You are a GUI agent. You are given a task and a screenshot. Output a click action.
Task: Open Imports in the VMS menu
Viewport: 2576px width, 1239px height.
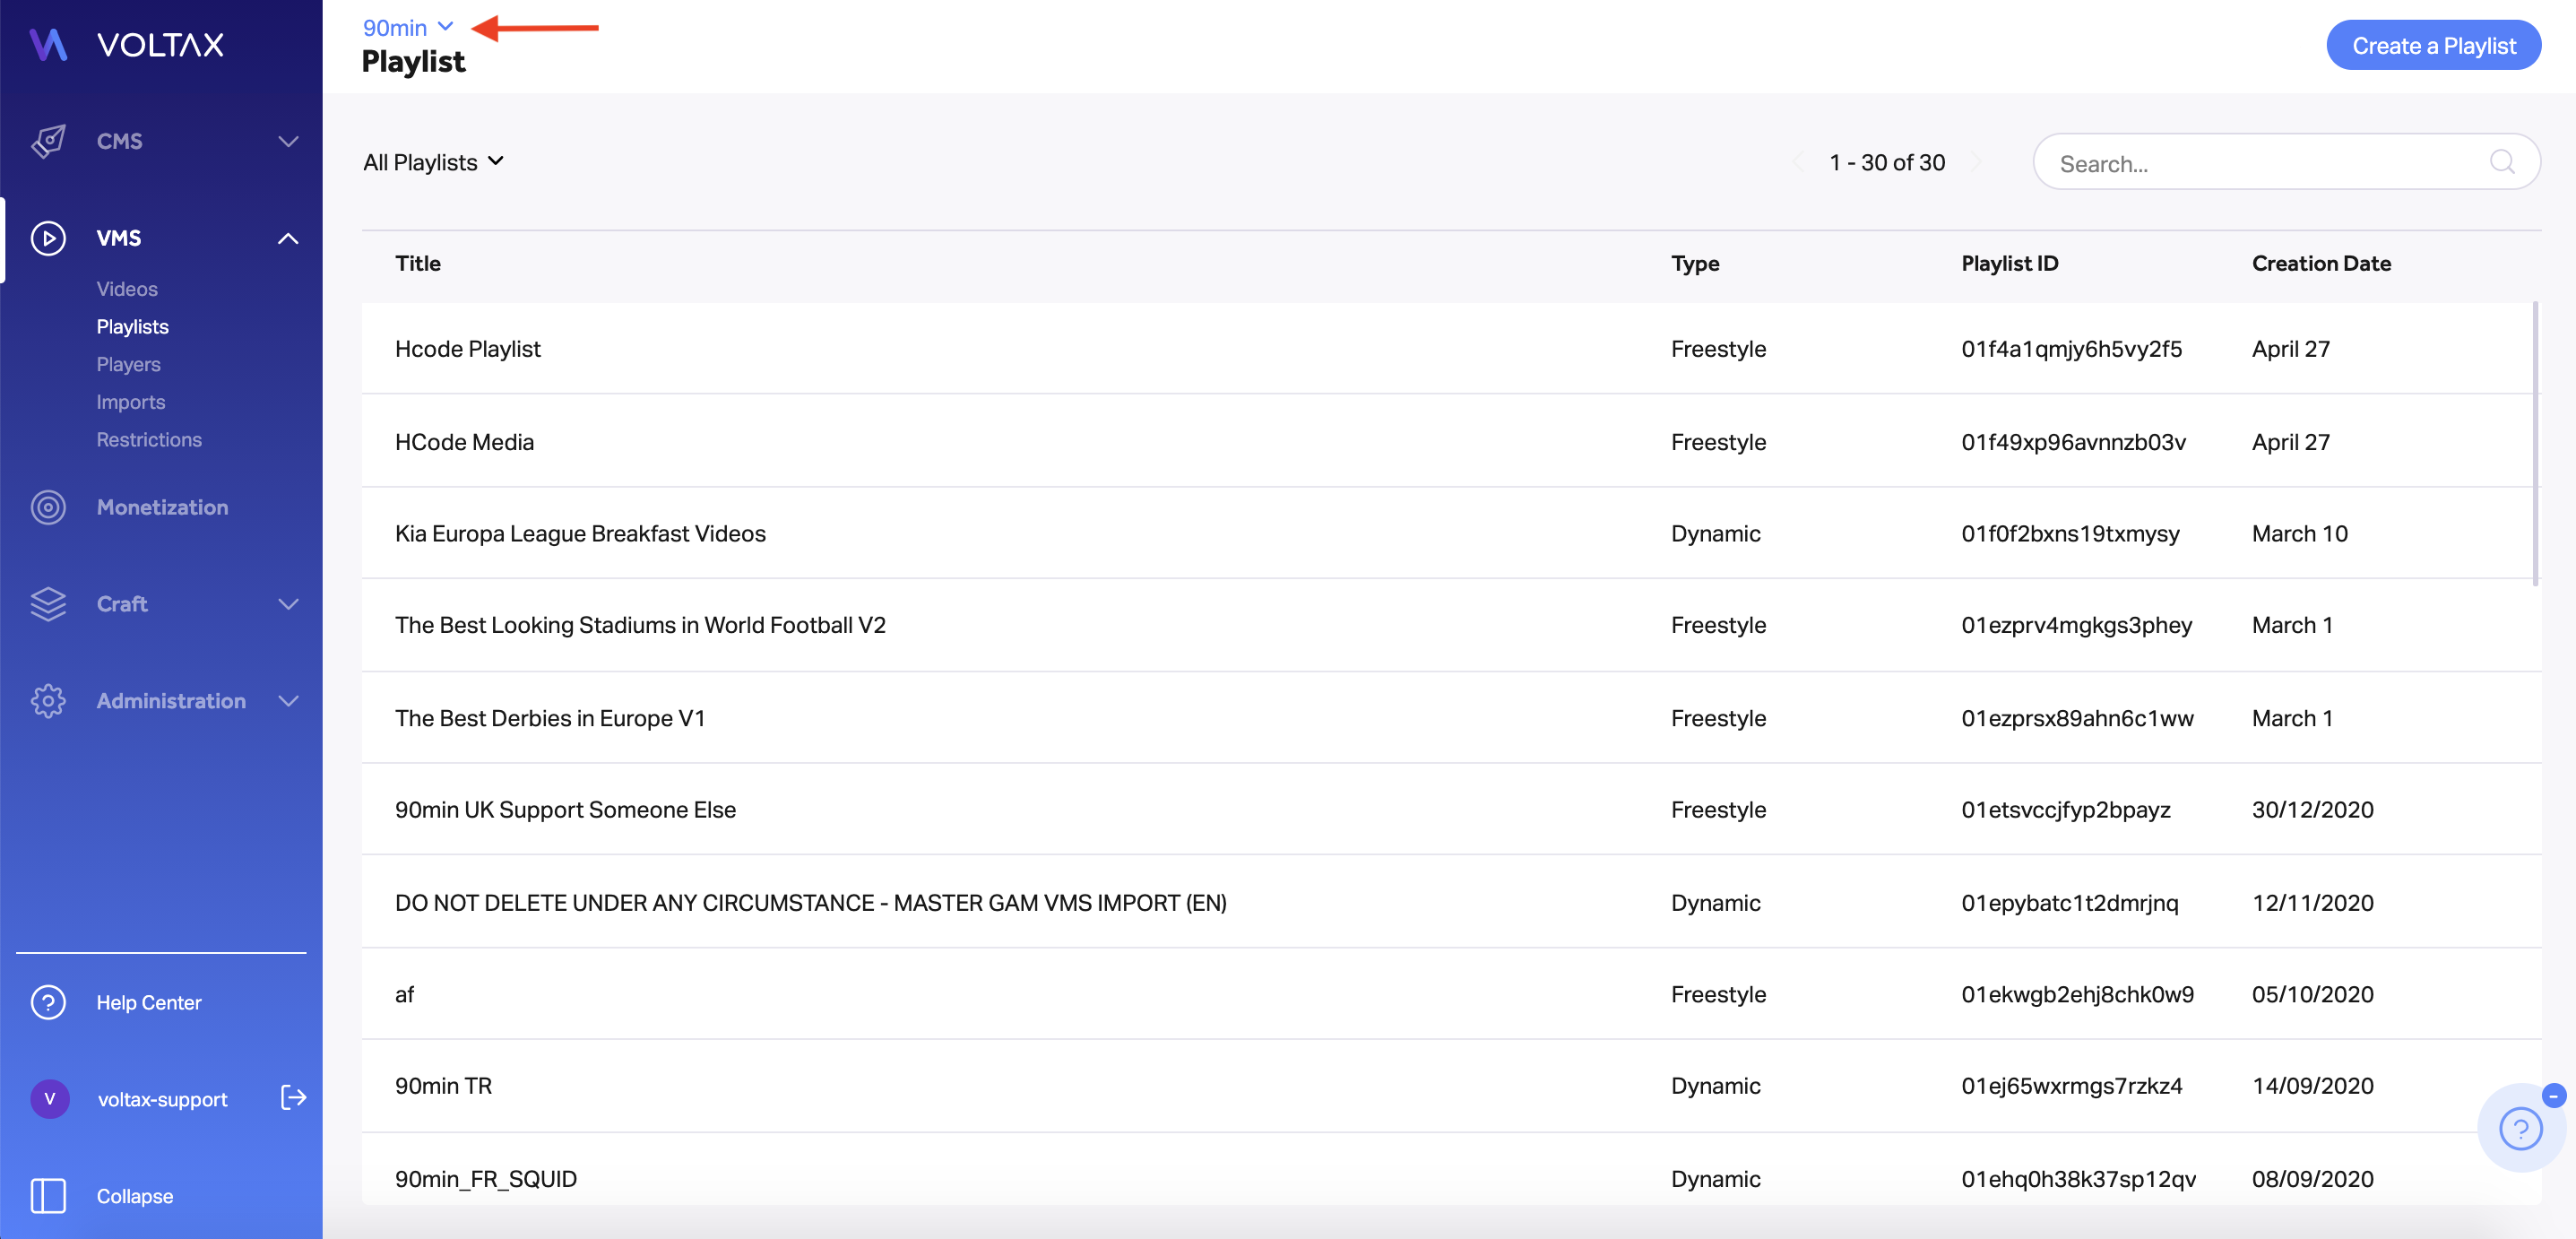click(x=131, y=402)
